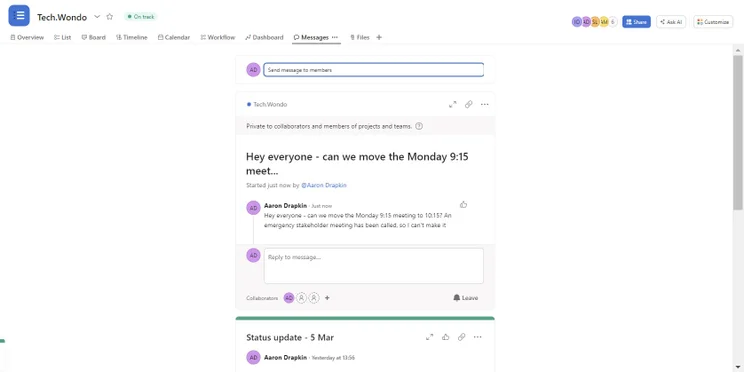
Task: Click the Customize button
Action: pos(713,22)
